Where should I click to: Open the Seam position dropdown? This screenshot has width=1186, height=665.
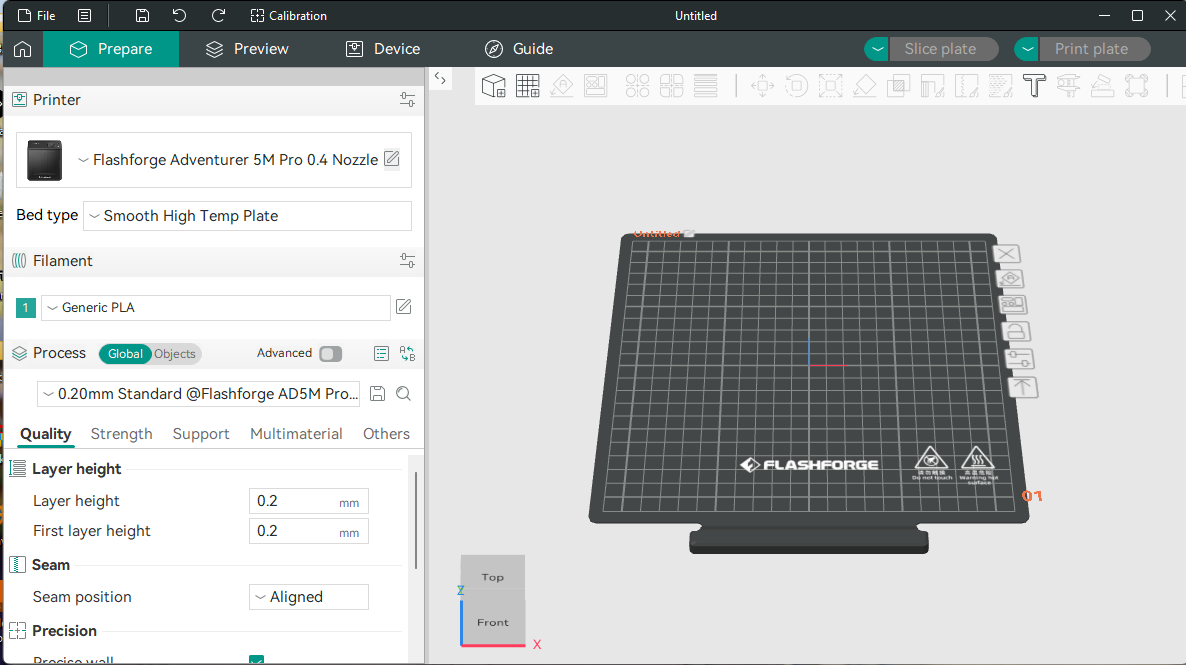(309, 597)
